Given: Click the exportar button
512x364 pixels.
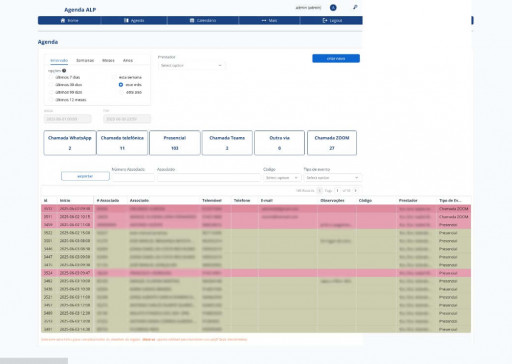Looking at the screenshot, I should pos(85,176).
